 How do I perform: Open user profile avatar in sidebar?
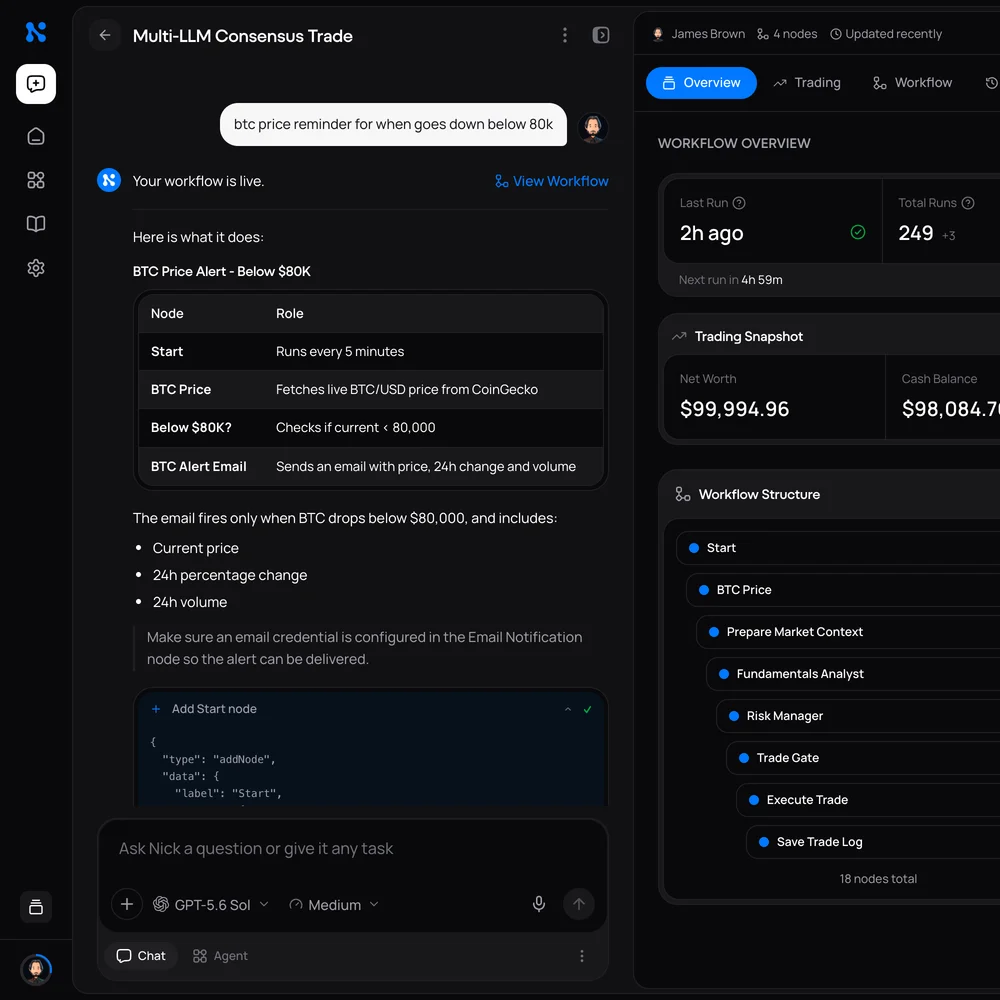36,969
